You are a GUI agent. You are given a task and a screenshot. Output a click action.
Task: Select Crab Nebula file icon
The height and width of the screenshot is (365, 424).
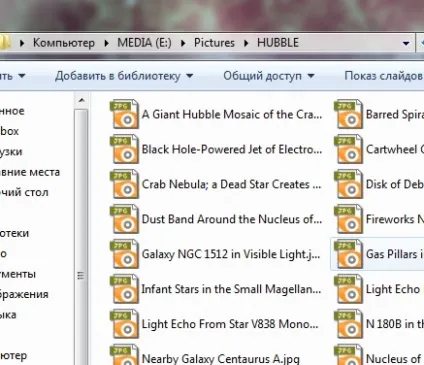124,184
